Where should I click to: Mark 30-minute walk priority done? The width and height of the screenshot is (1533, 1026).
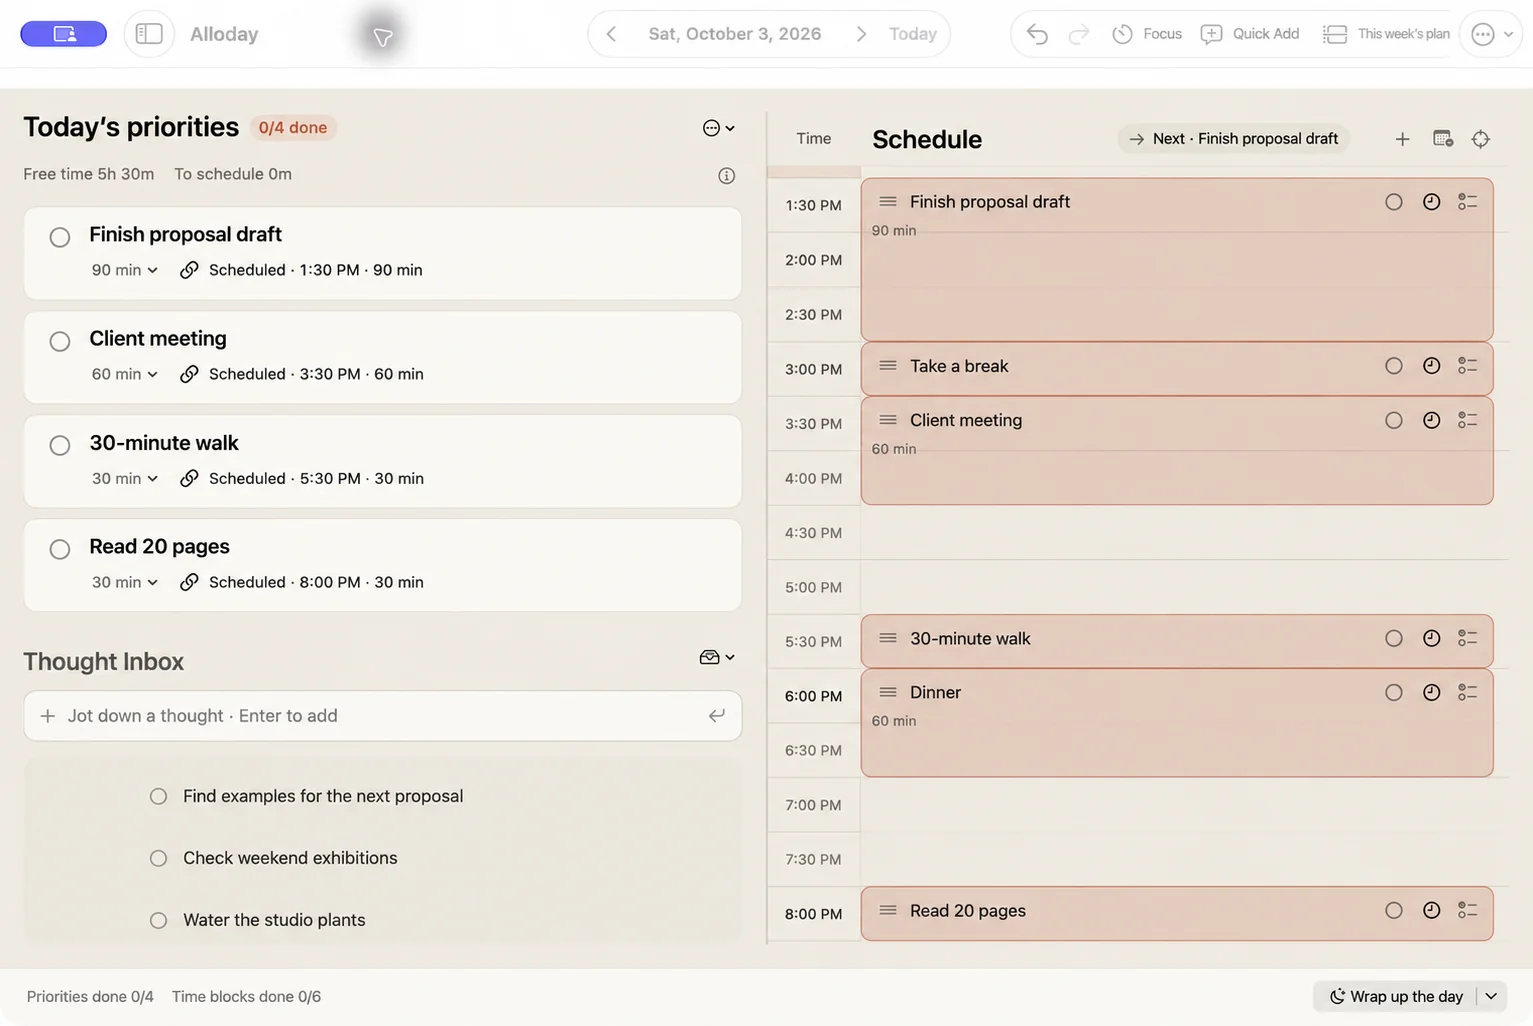60,445
